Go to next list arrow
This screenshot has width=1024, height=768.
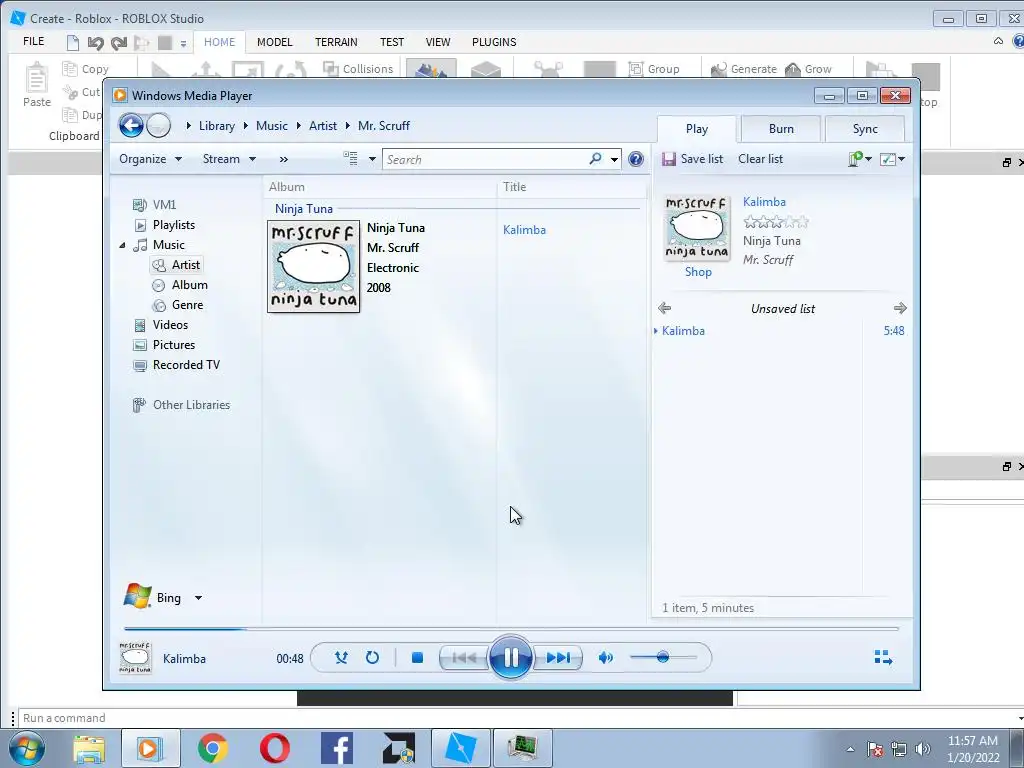(x=900, y=308)
